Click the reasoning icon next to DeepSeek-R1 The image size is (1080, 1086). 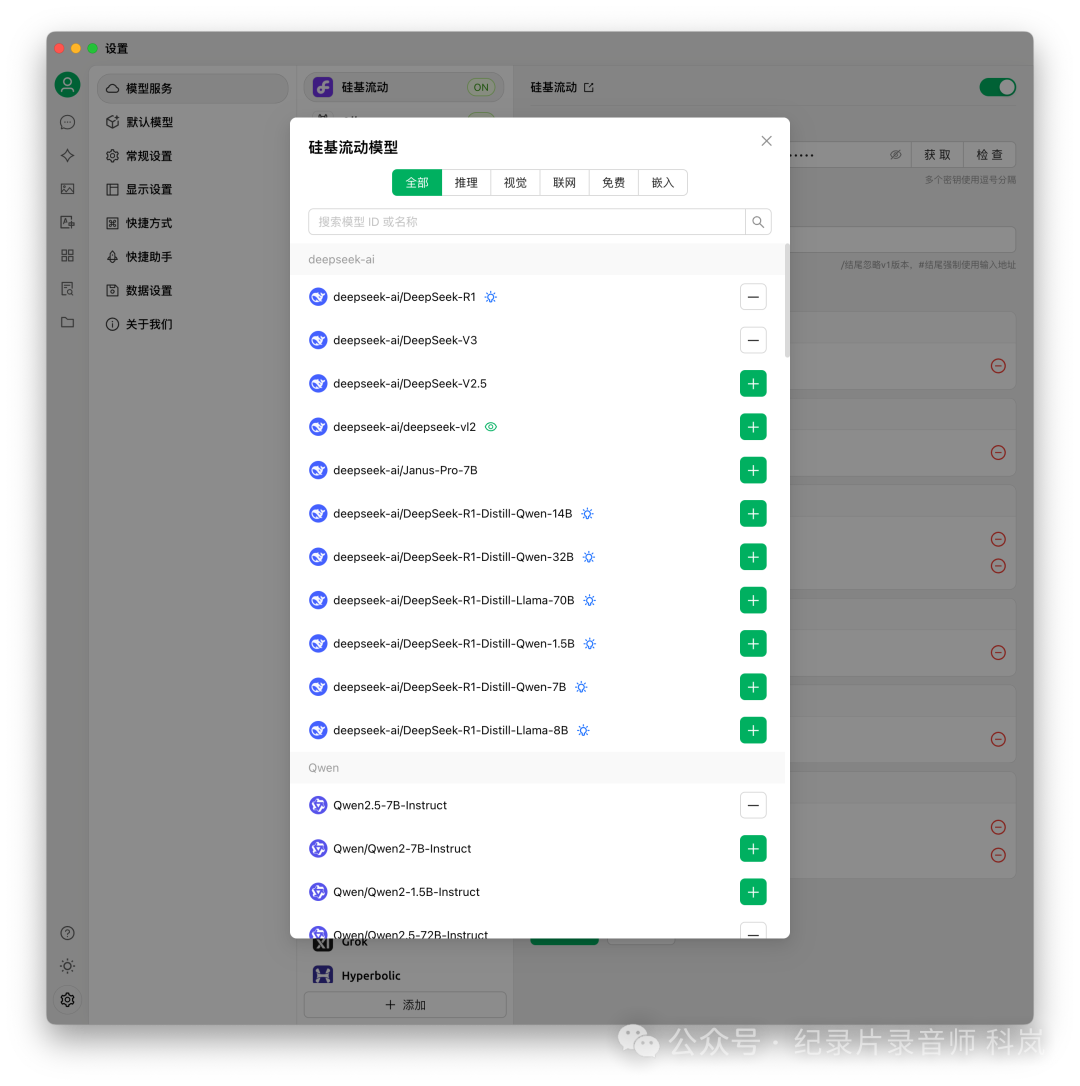[491, 297]
